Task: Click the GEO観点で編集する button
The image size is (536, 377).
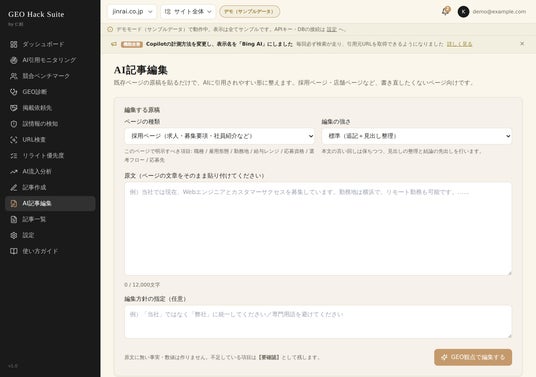Action: coord(473,357)
